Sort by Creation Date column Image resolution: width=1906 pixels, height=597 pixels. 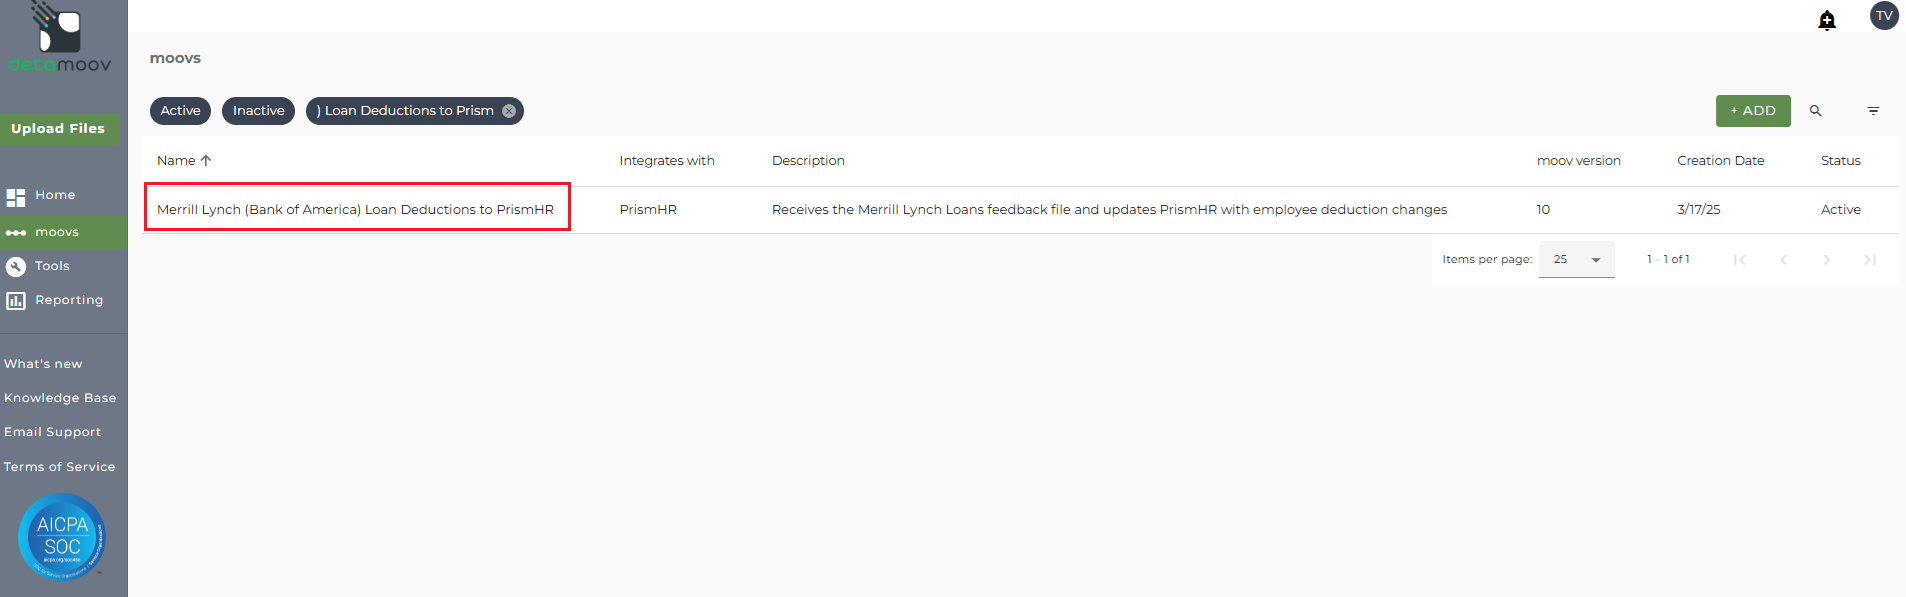coord(1720,160)
